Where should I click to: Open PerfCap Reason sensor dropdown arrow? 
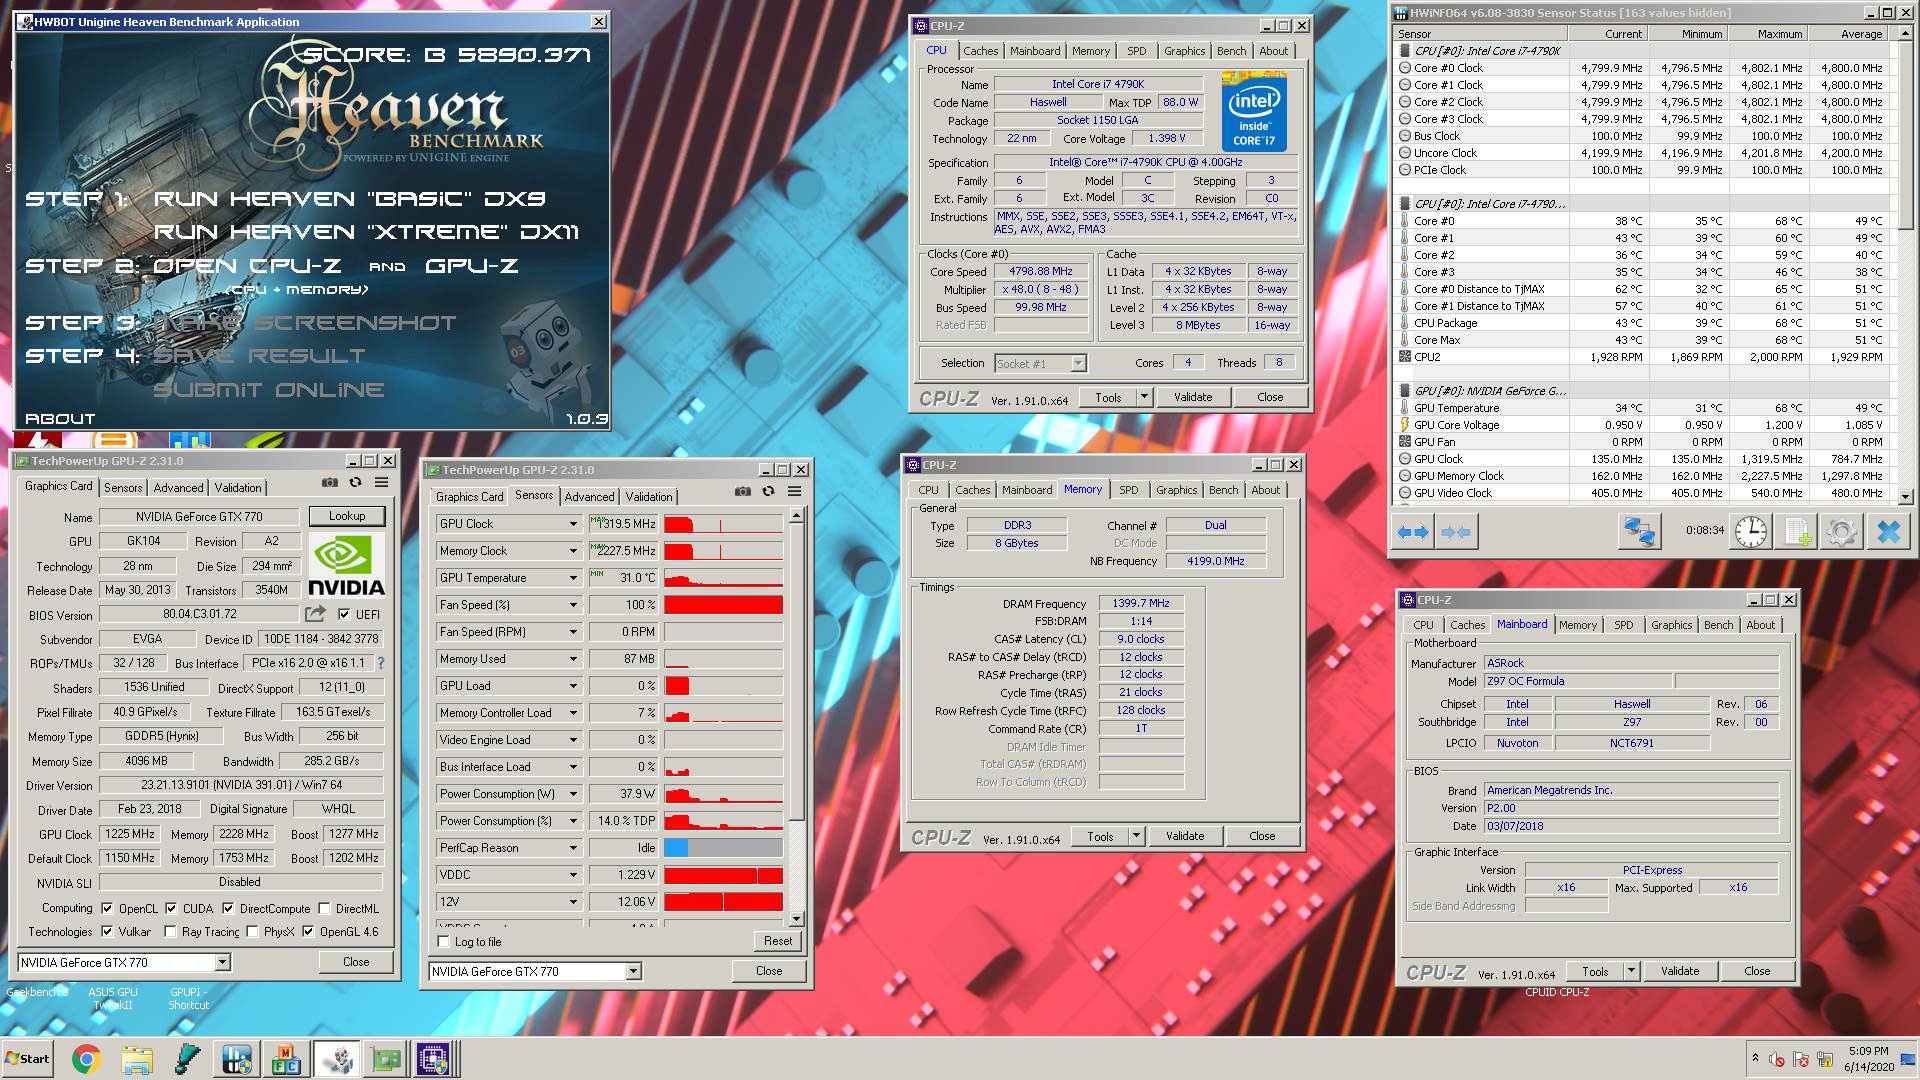[x=573, y=848]
